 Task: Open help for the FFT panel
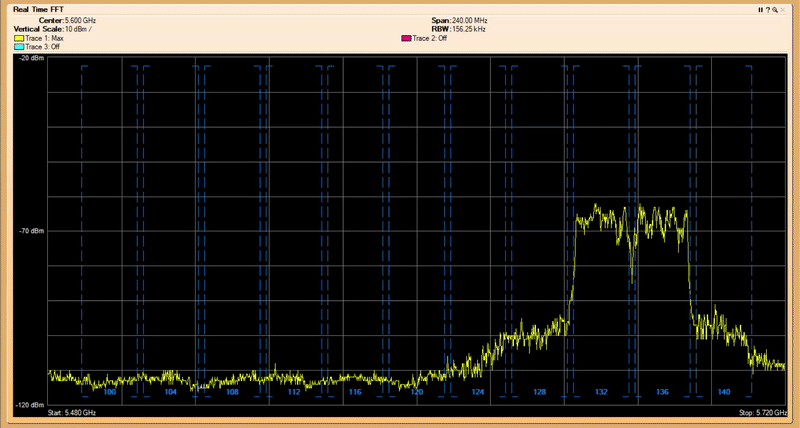[x=767, y=10]
